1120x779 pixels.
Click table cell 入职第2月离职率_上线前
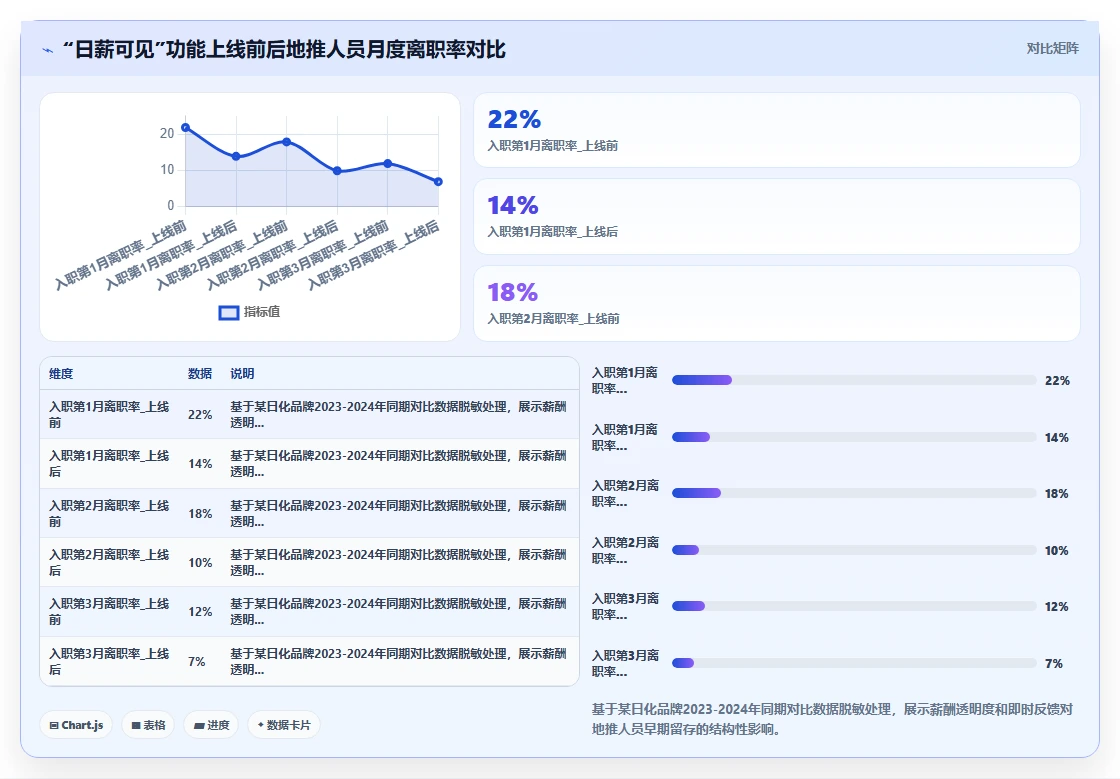click(x=109, y=513)
